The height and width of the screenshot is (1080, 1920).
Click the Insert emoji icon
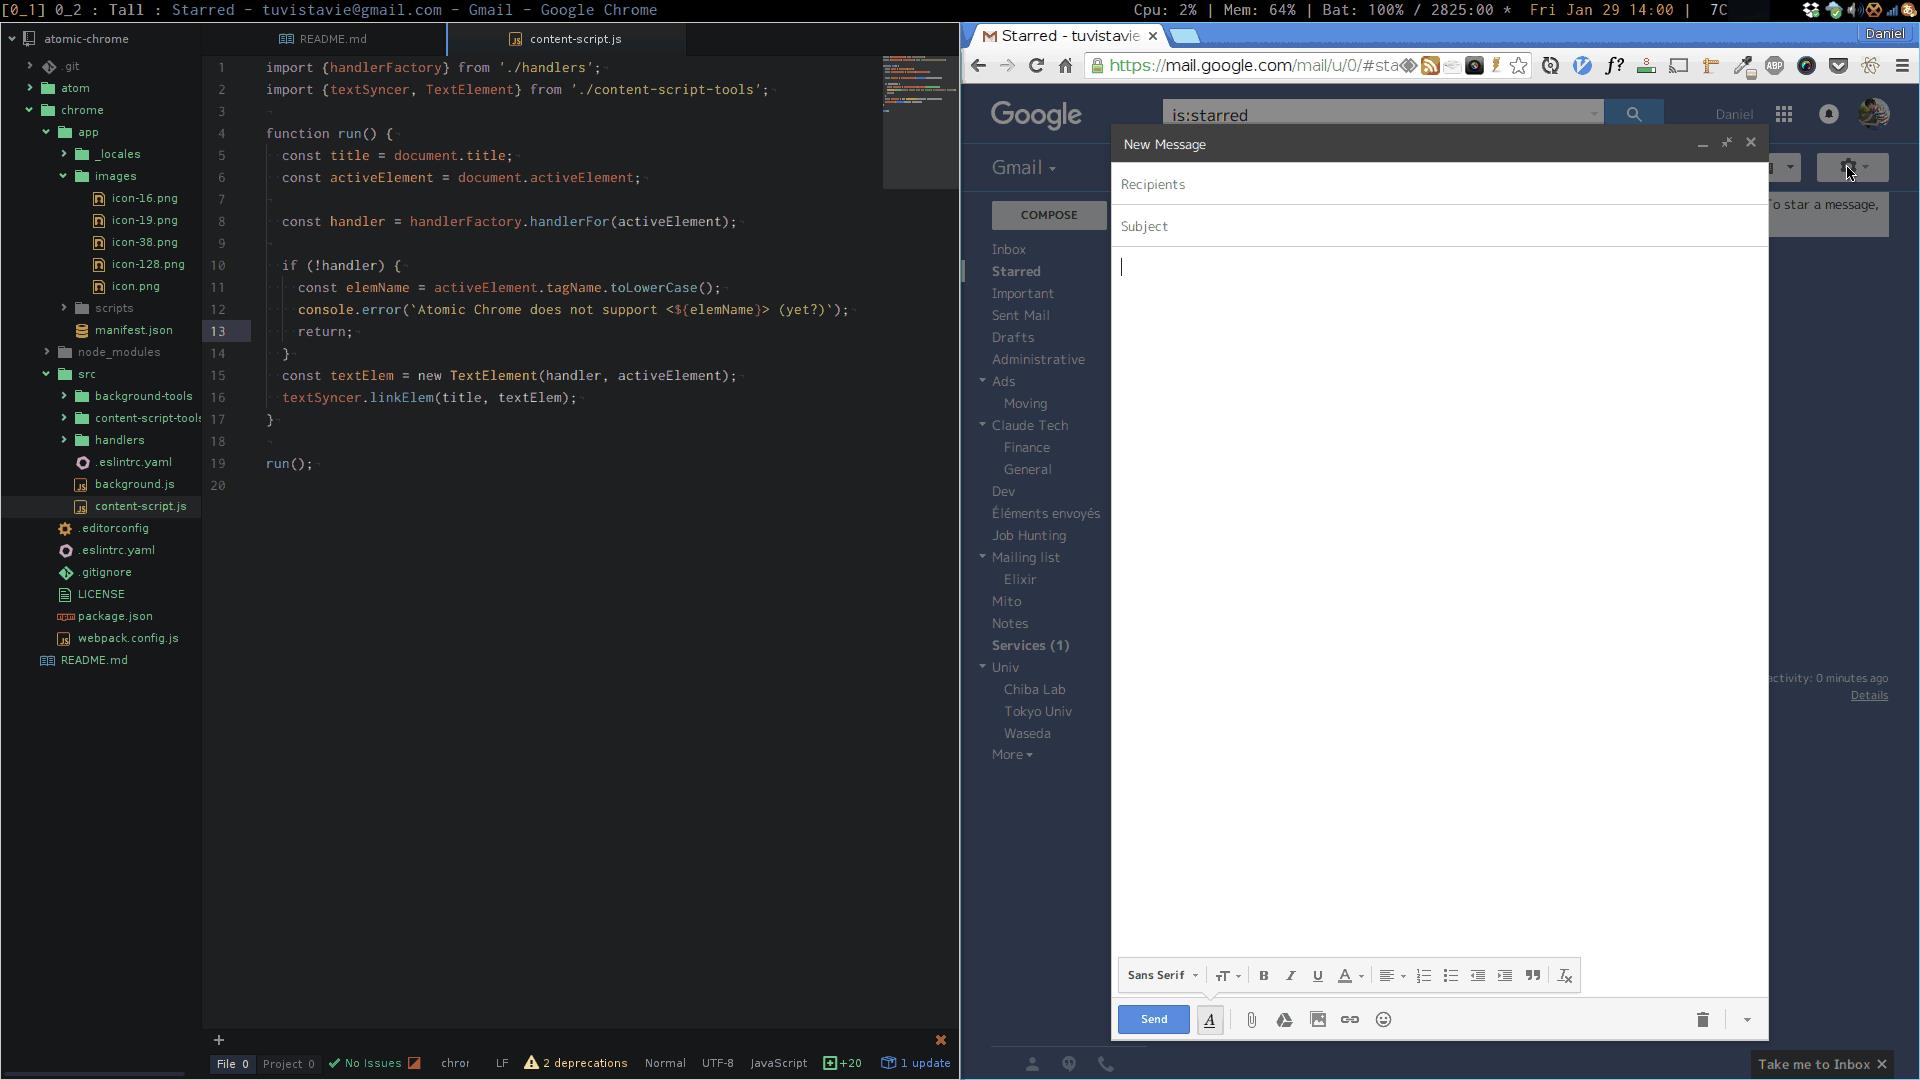point(1382,1019)
